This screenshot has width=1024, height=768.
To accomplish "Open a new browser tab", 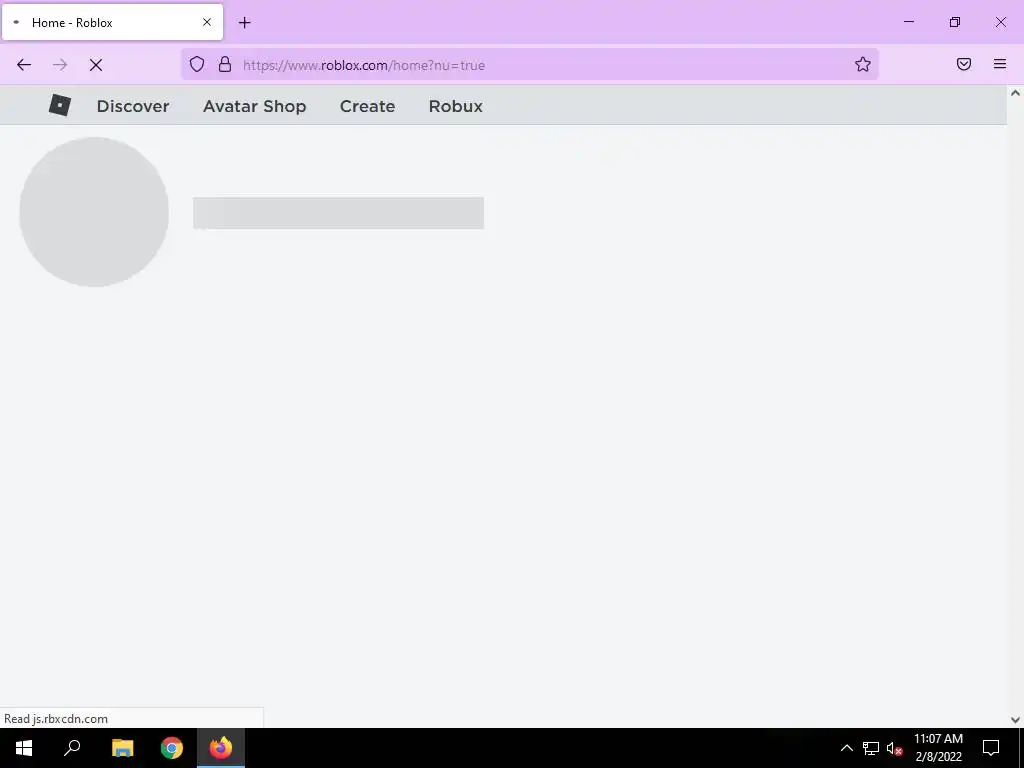I will coord(244,23).
